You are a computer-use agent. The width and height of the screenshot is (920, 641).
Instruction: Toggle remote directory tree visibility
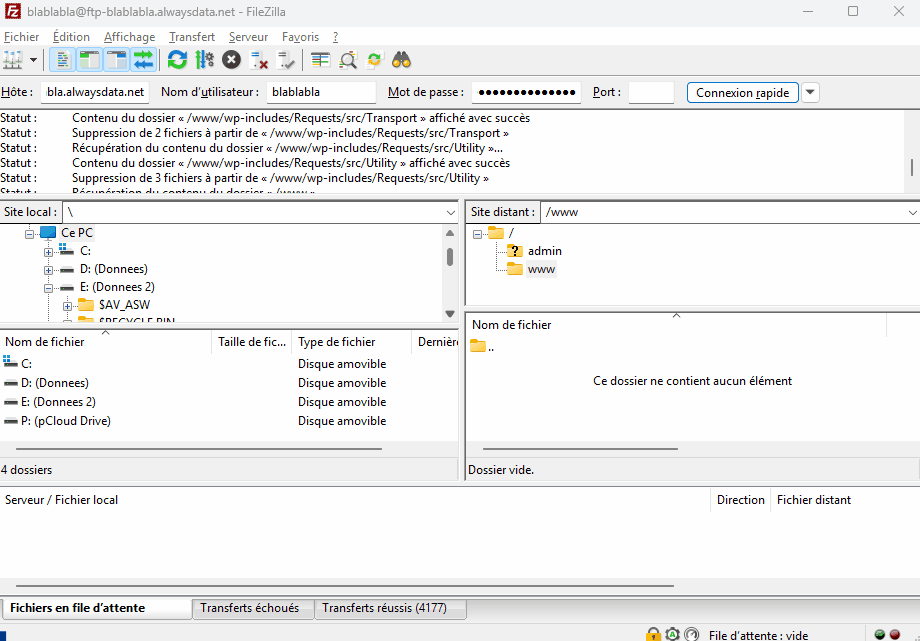(117, 60)
